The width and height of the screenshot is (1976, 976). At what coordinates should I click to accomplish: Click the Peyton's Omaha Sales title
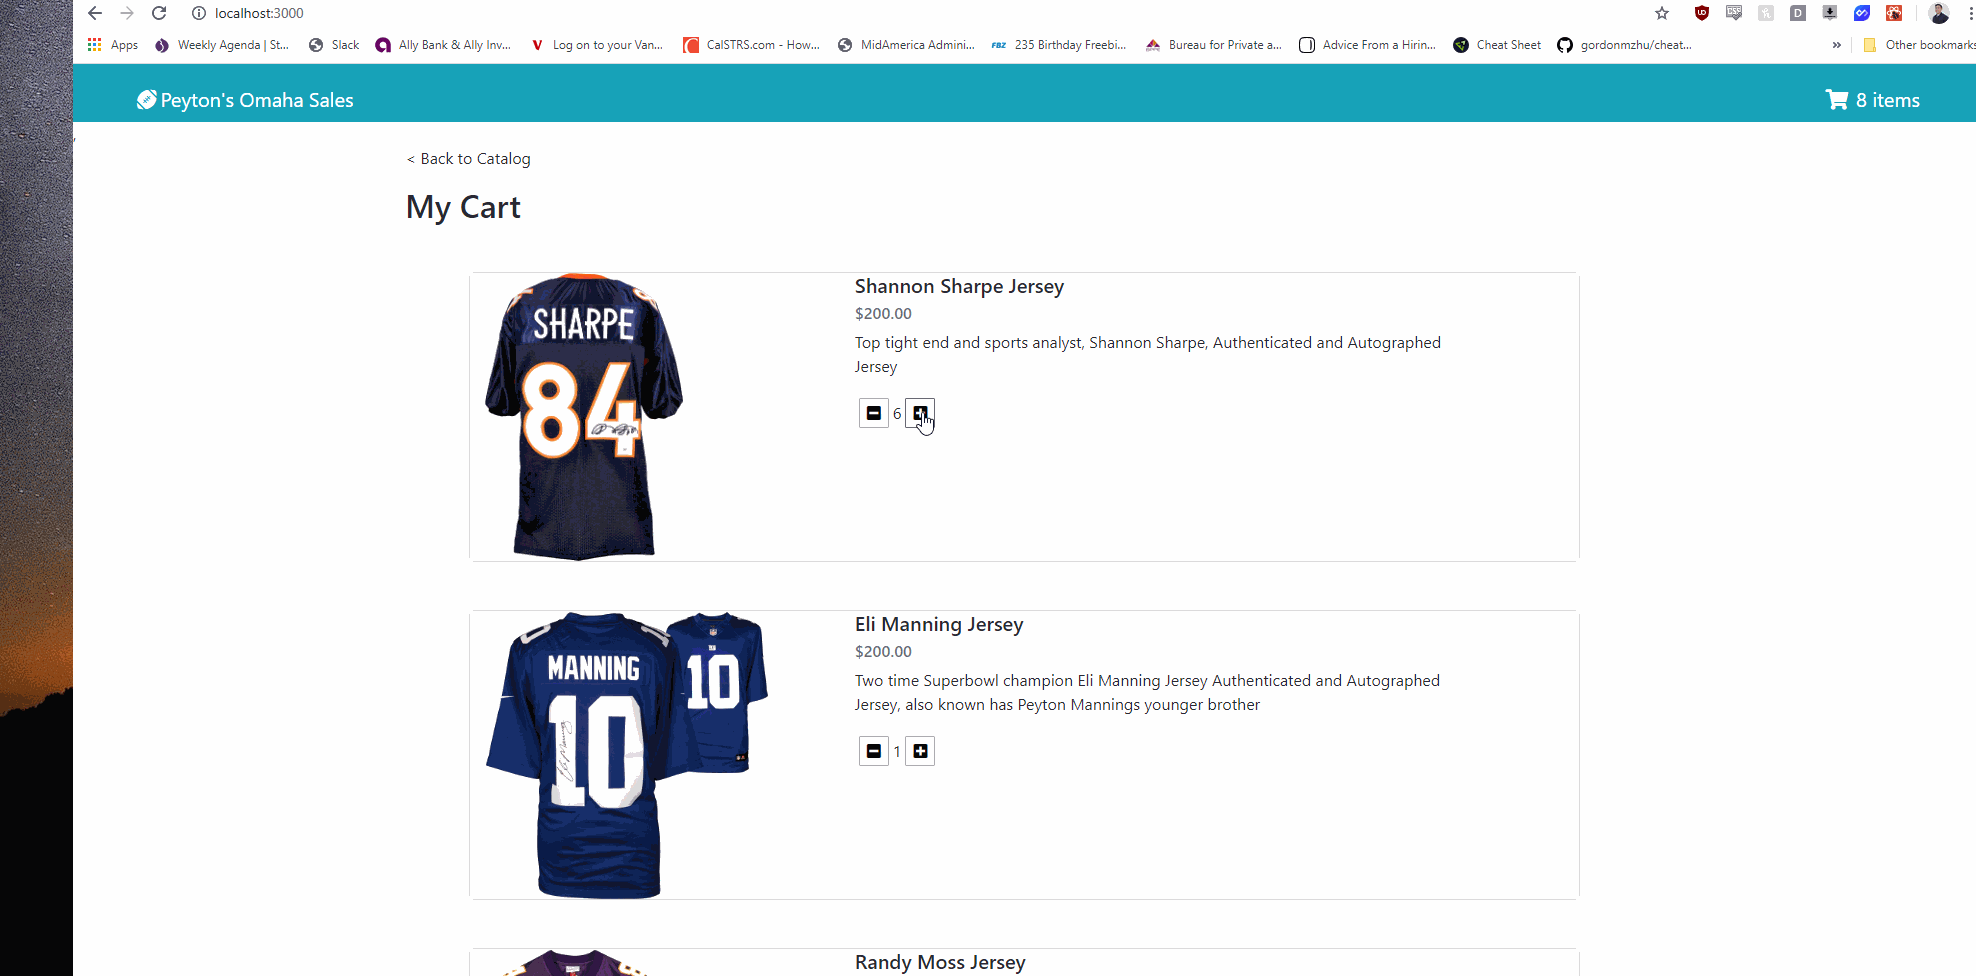(257, 100)
